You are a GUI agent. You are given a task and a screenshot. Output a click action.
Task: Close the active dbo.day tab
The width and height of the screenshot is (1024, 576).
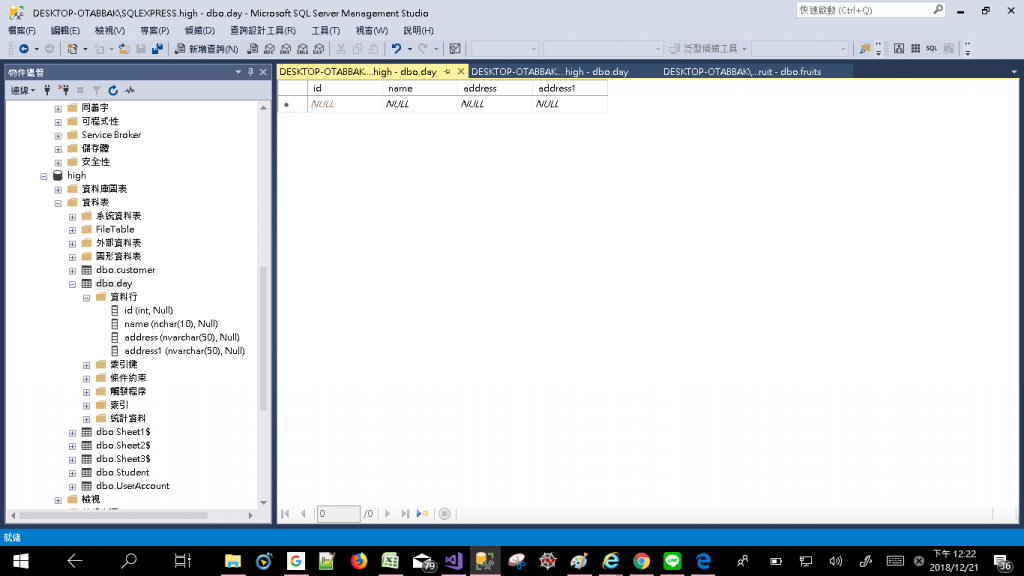pyautogui.click(x=461, y=72)
